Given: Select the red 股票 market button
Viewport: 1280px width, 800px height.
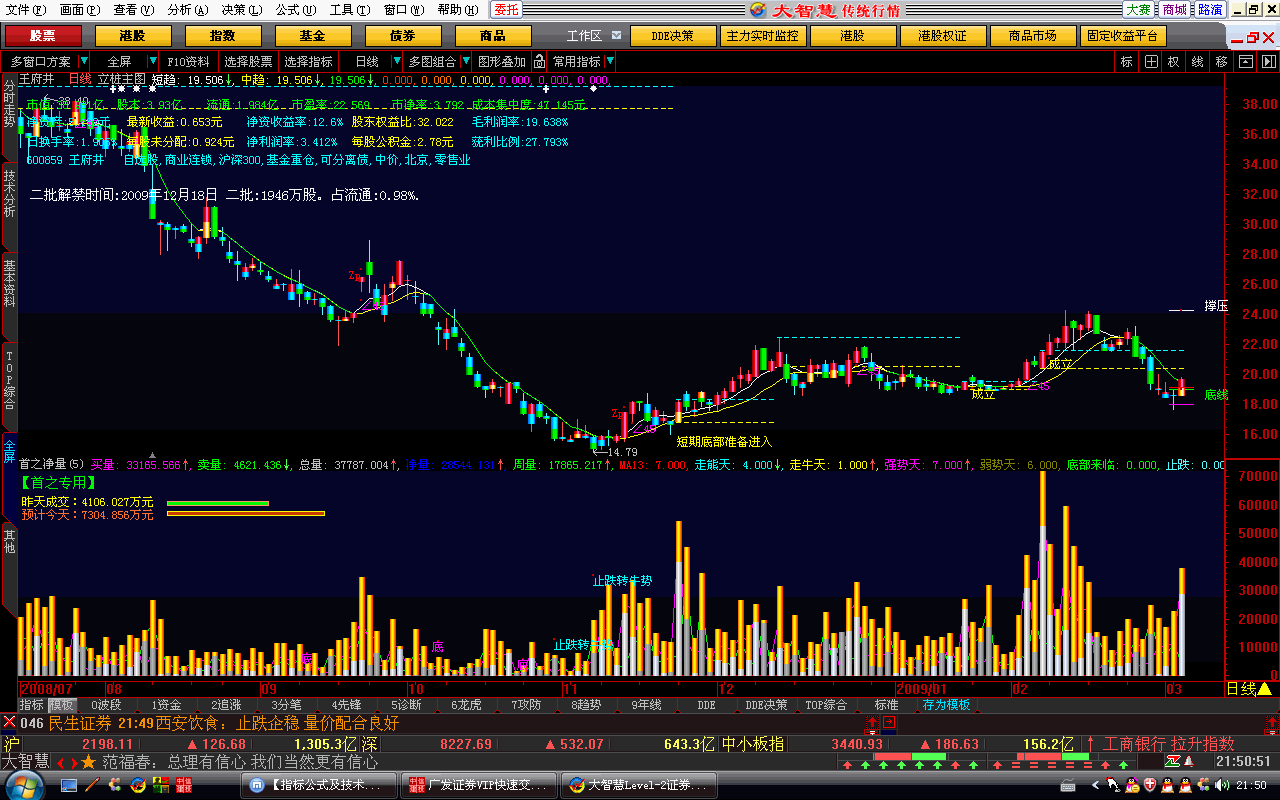Looking at the screenshot, I should [x=43, y=36].
